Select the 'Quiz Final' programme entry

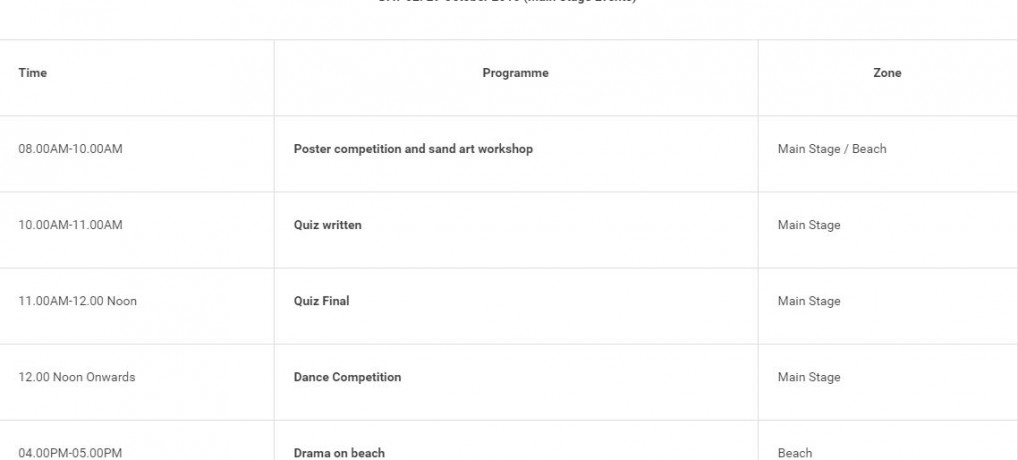(x=321, y=301)
